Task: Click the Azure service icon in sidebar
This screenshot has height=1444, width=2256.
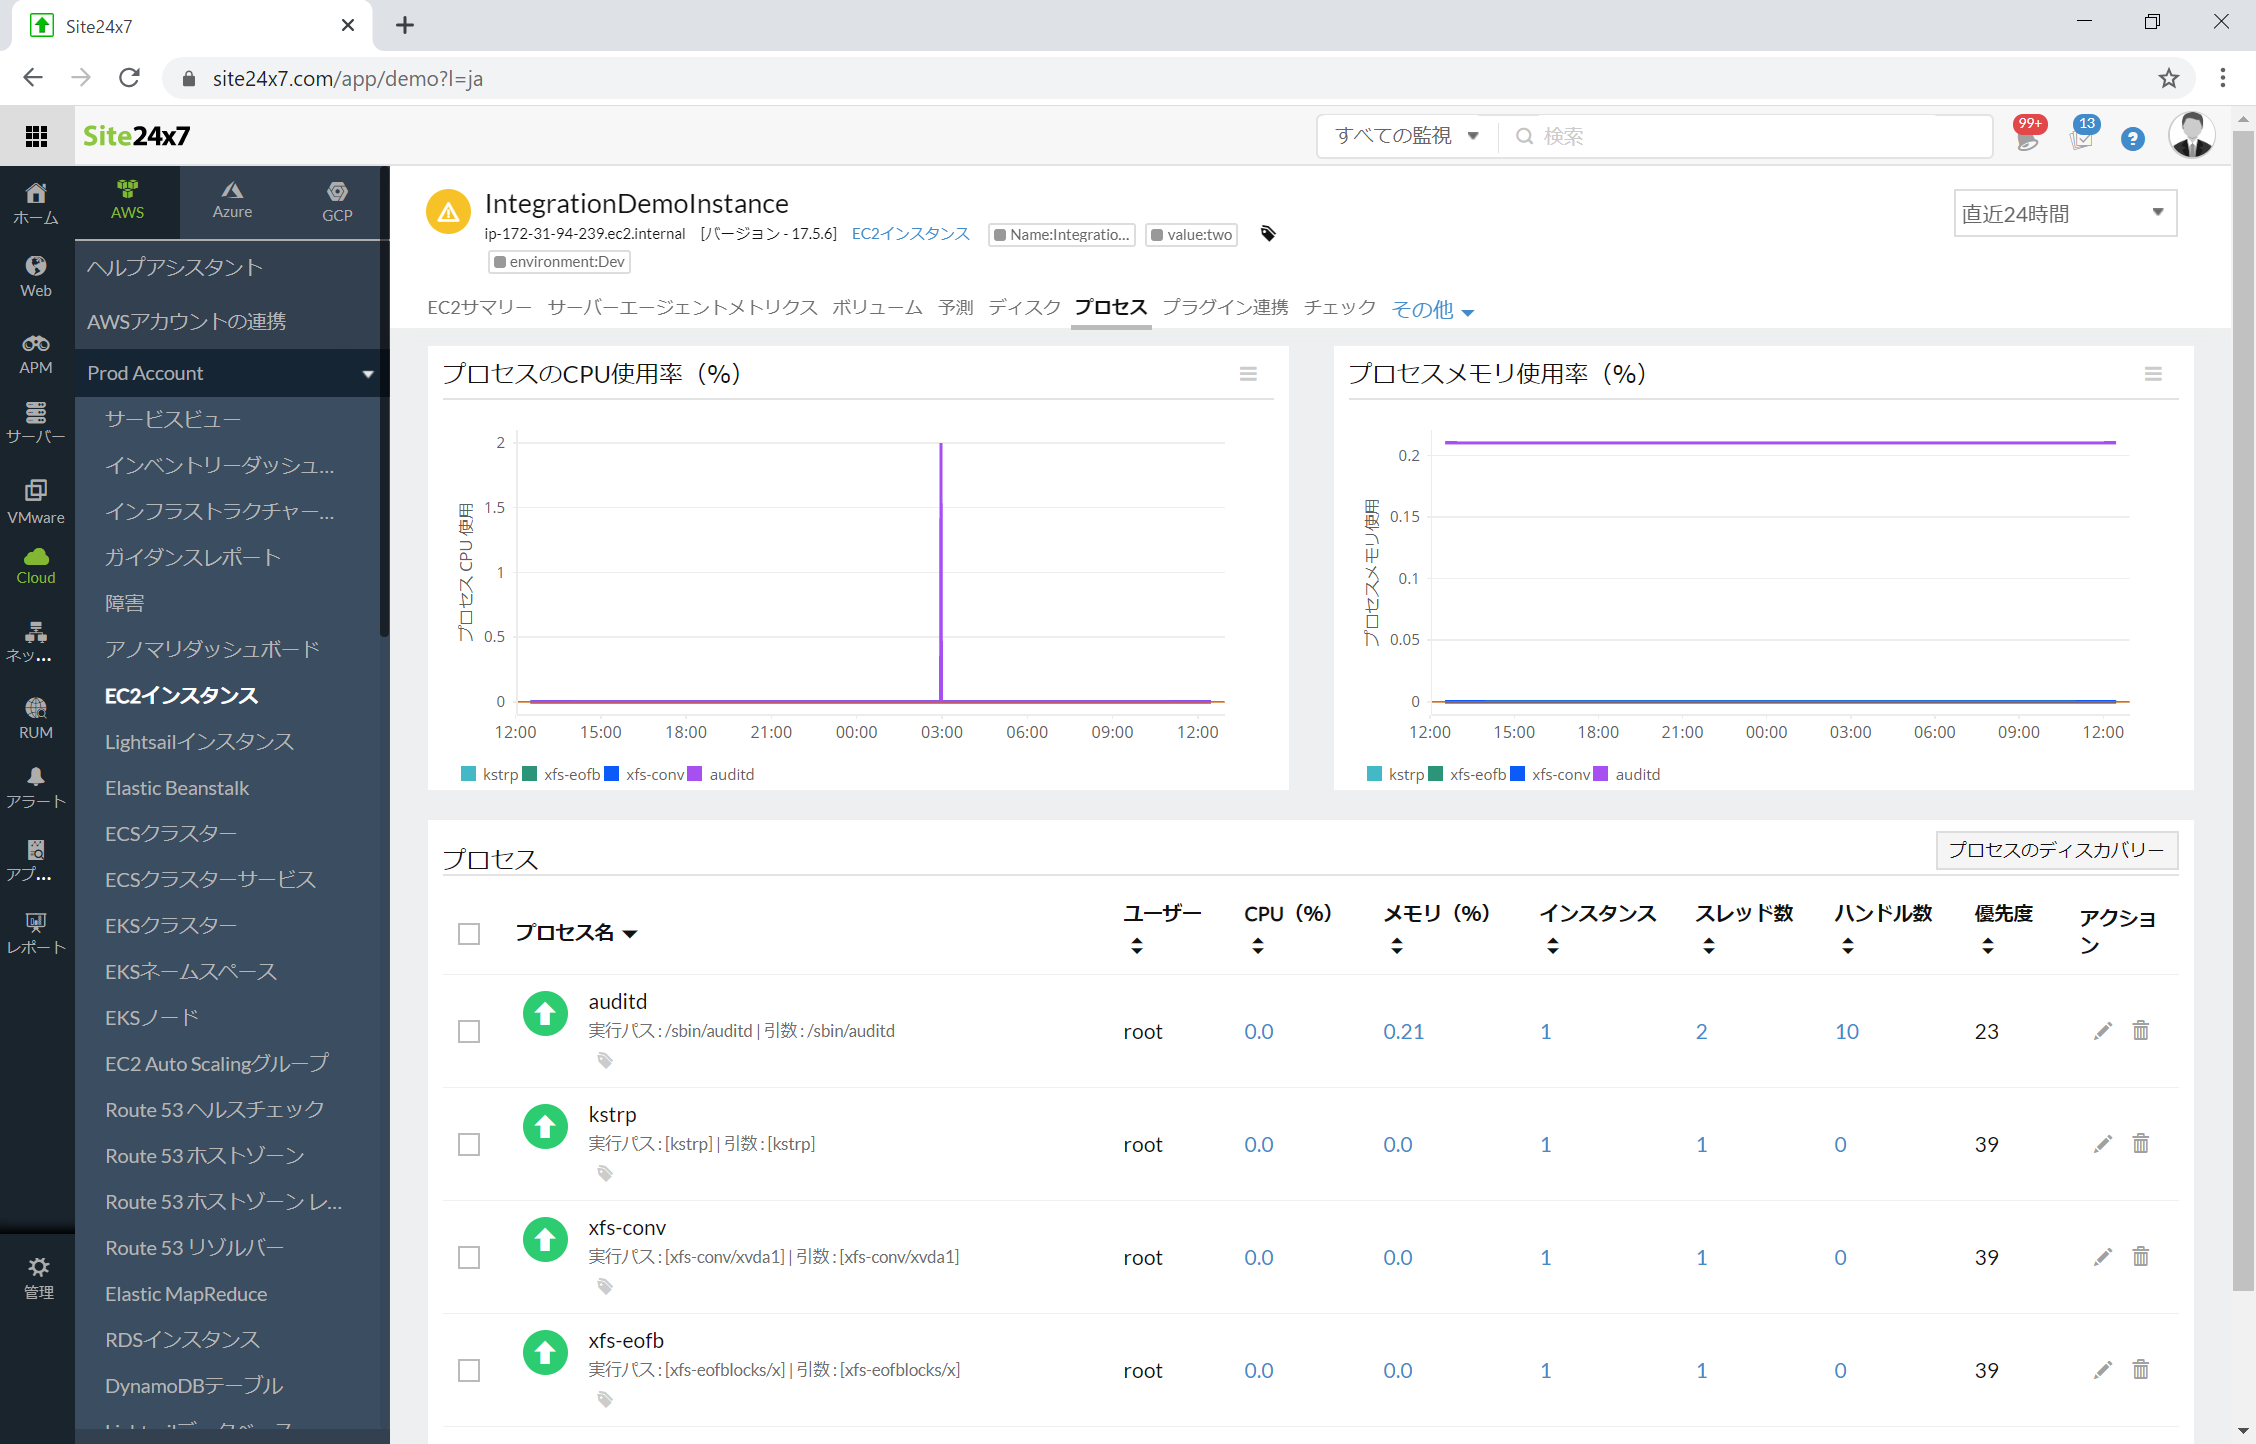Action: coord(230,197)
